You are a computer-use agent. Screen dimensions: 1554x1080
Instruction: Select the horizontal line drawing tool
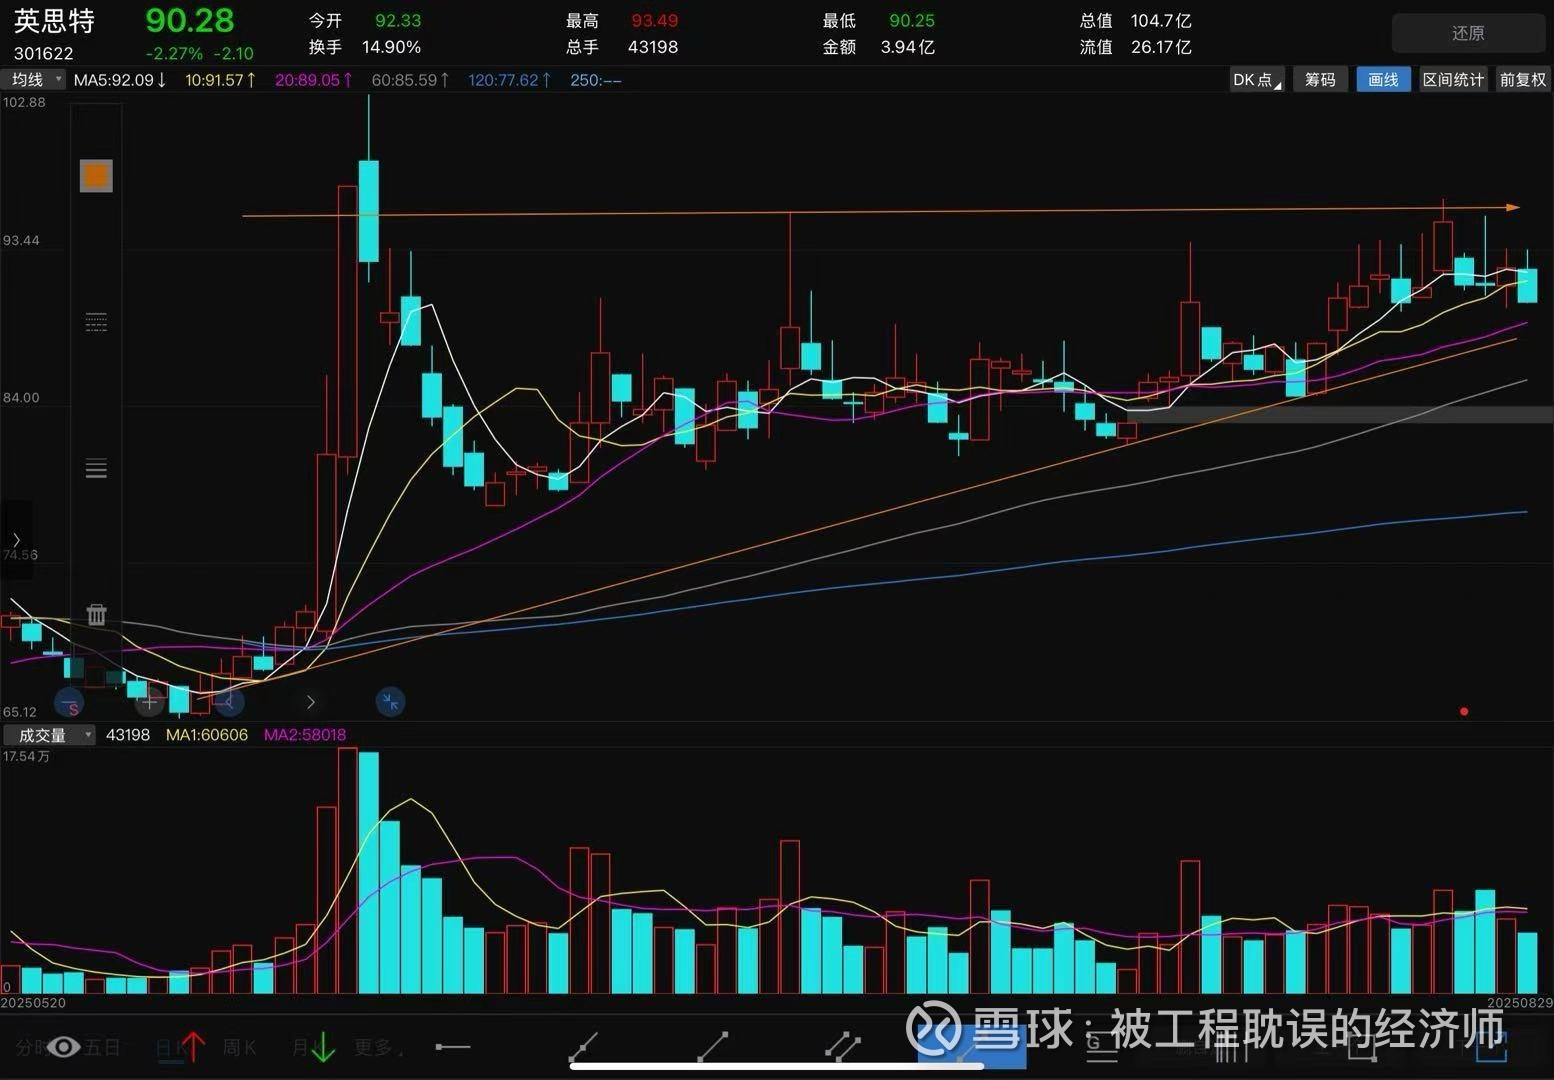coord(453,1047)
